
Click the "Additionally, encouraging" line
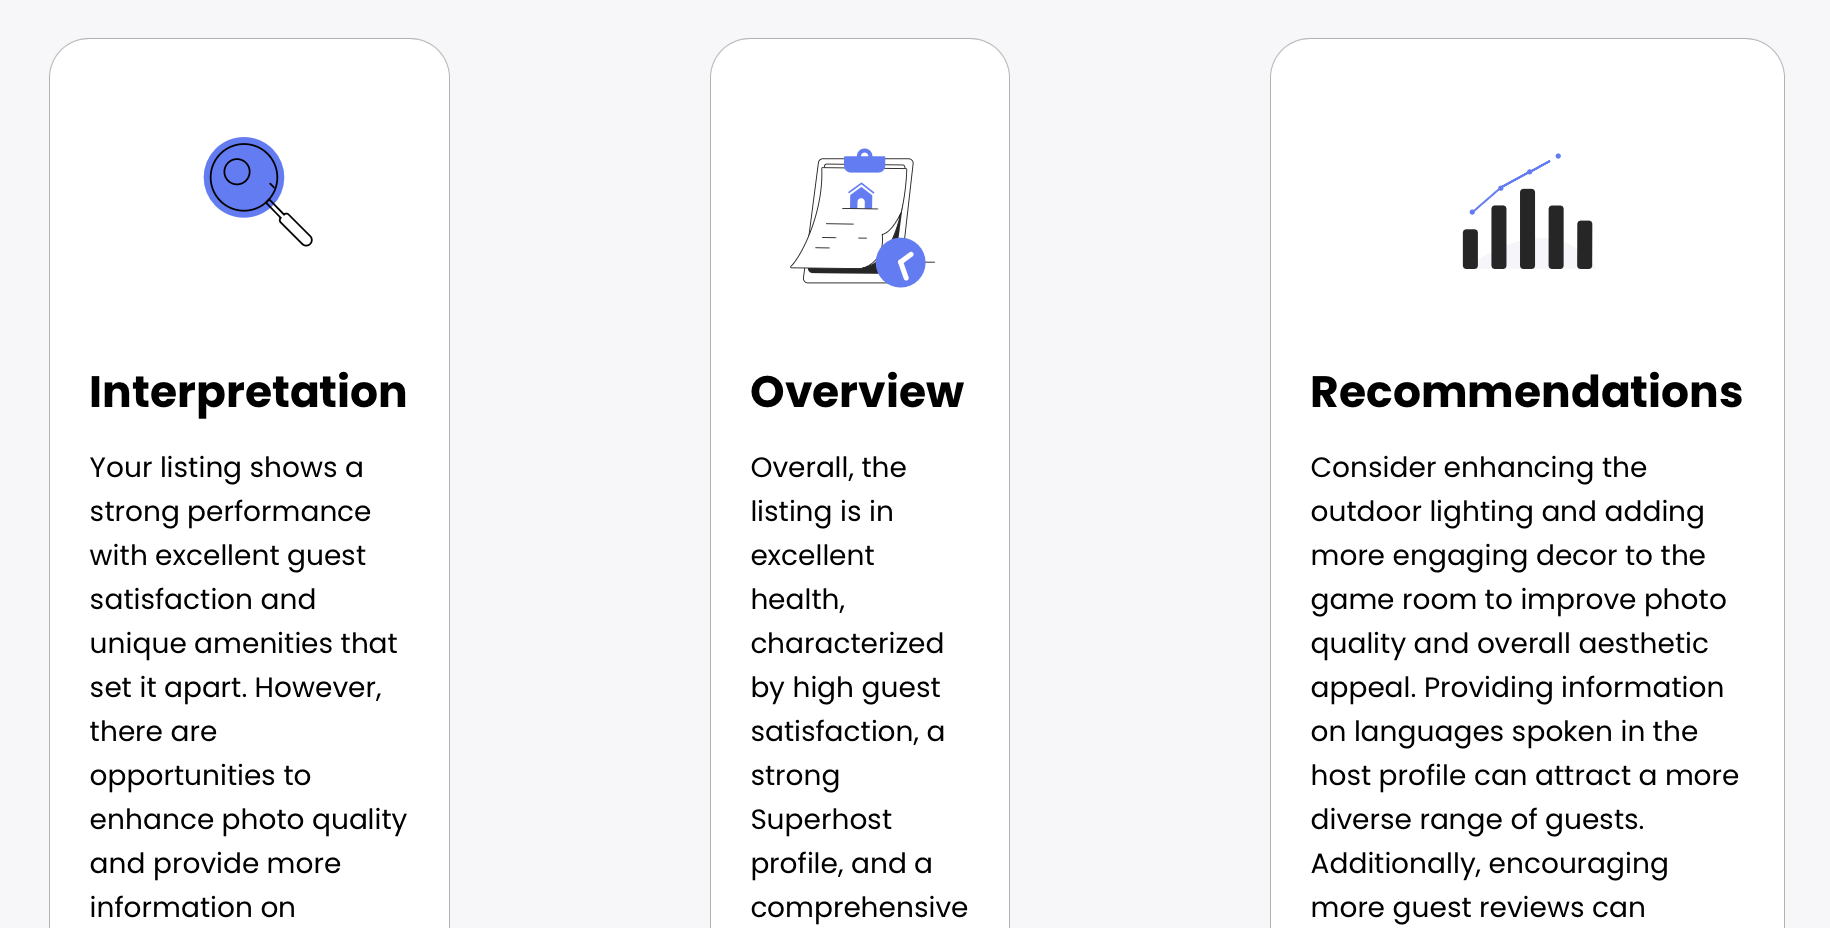(x=1489, y=864)
